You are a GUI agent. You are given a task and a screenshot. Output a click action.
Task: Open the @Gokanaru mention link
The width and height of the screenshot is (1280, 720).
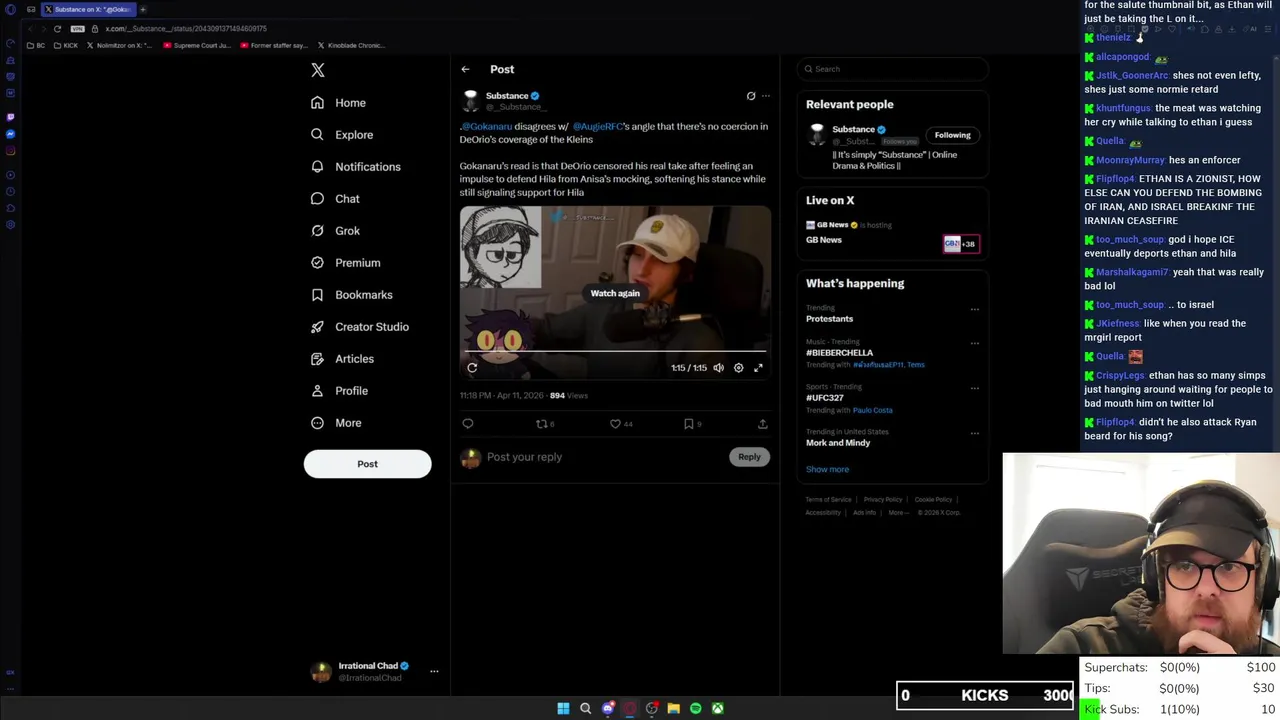pos(486,127)
